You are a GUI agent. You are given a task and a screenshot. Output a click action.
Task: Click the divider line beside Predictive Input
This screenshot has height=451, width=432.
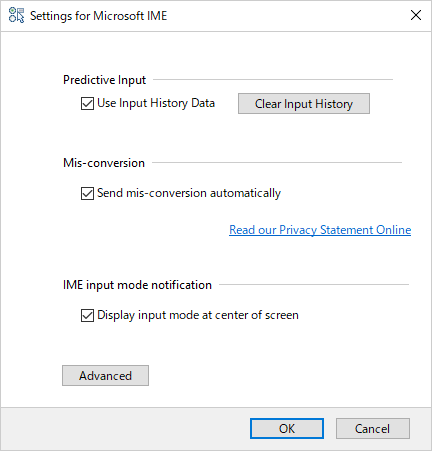pos(273,80)
